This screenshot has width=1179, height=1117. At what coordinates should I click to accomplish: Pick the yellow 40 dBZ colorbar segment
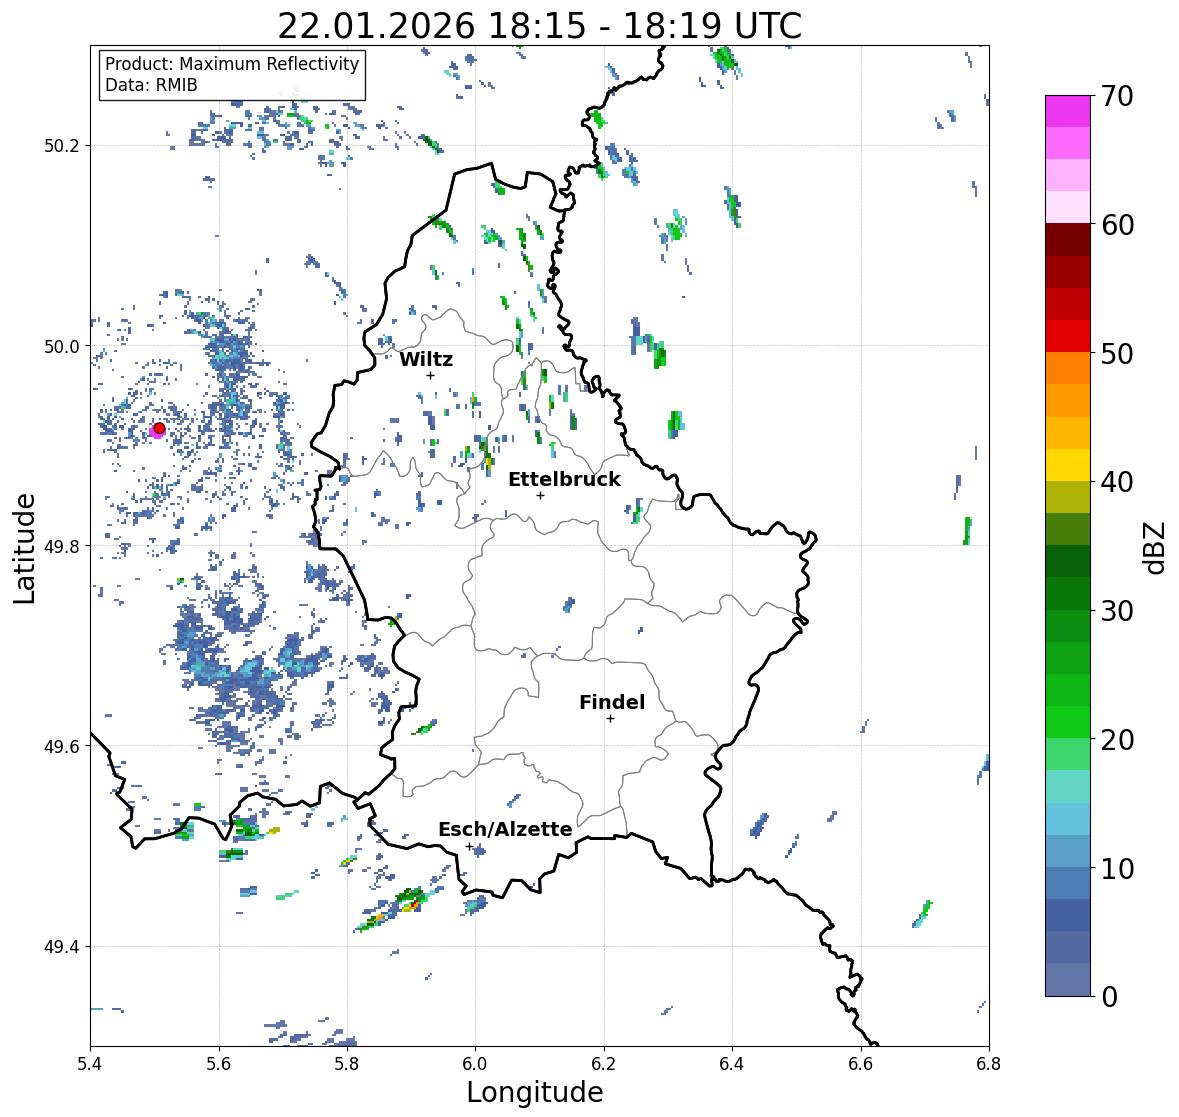[1068, 465]
